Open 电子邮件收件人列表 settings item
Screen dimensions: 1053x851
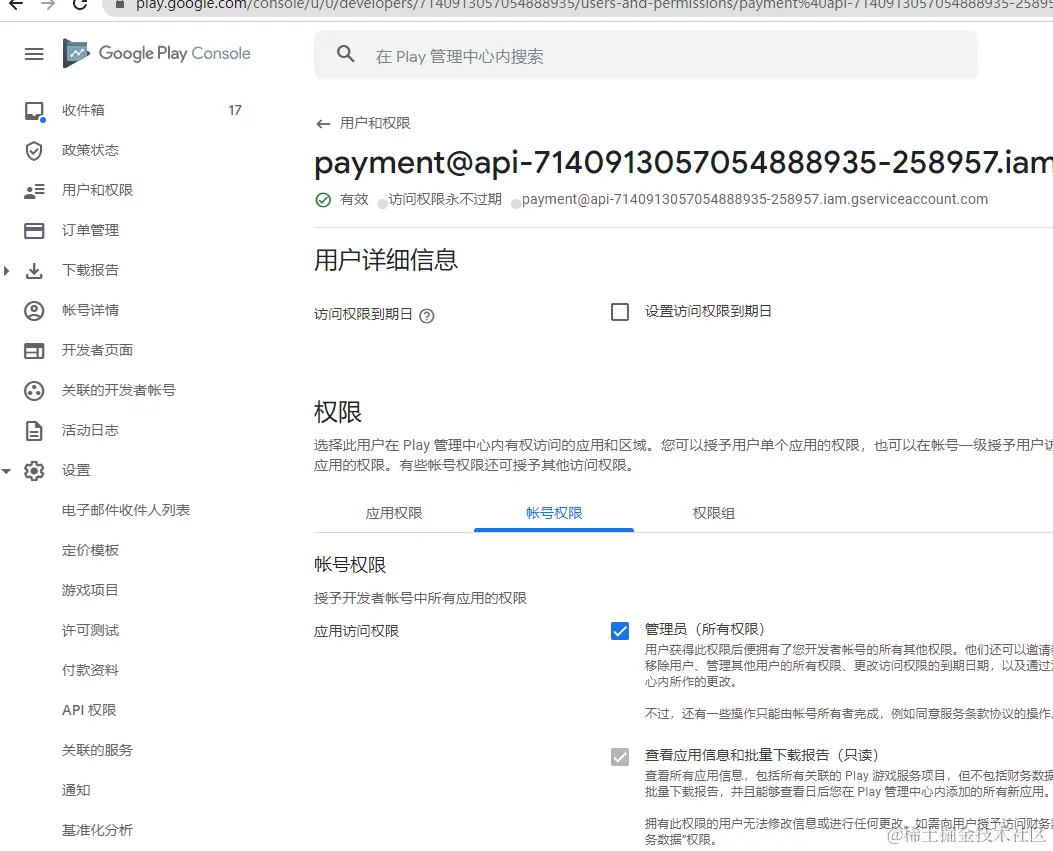coord(126,510)
